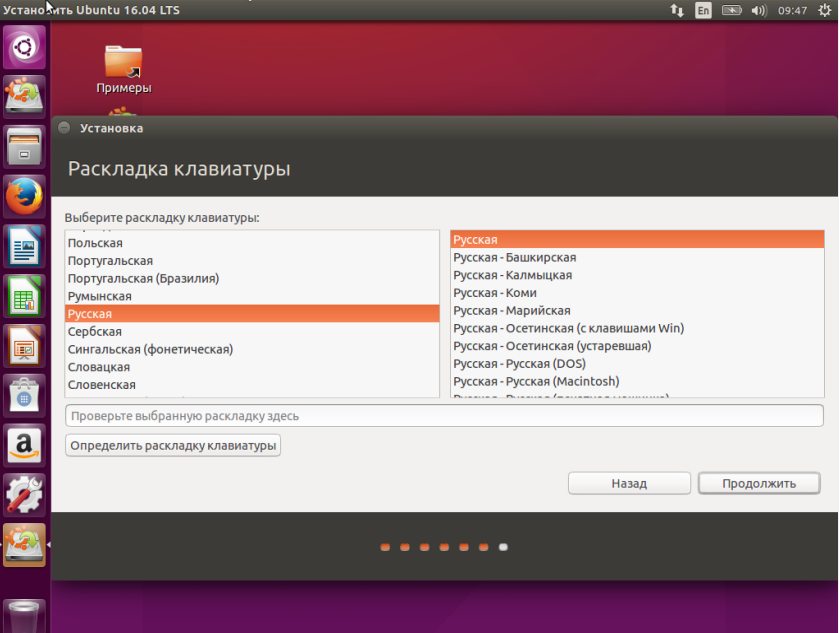Open LibreOffice Writer from the launcher
This screenshot has width=839, height=633.
click(25, 246)
